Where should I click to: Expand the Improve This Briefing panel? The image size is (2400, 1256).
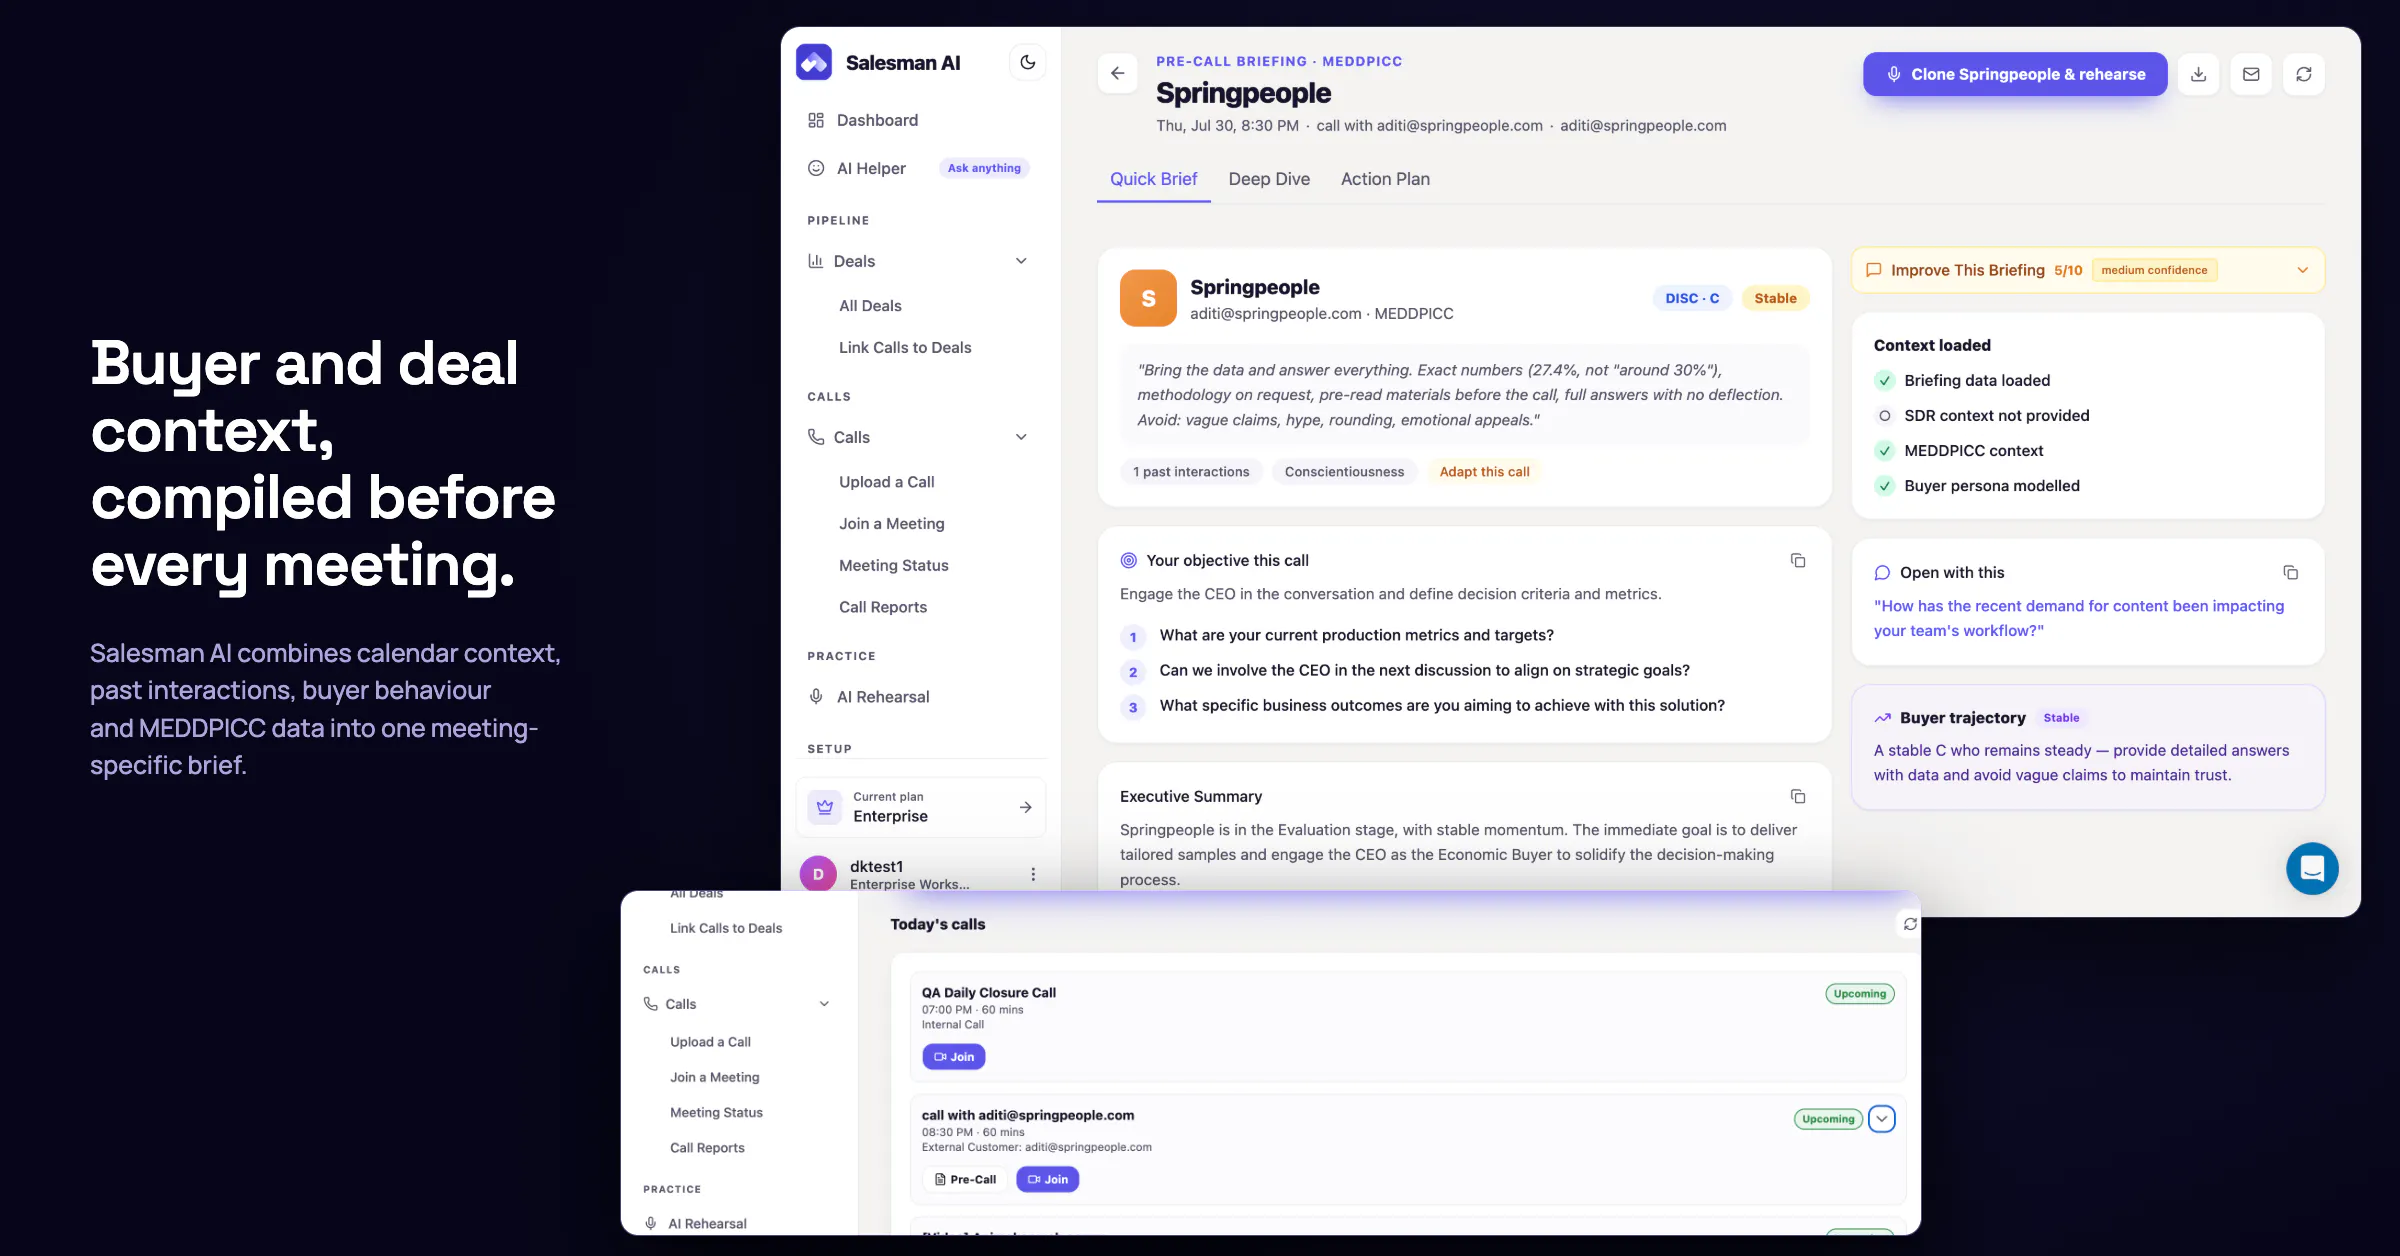tap(2303, 270)
